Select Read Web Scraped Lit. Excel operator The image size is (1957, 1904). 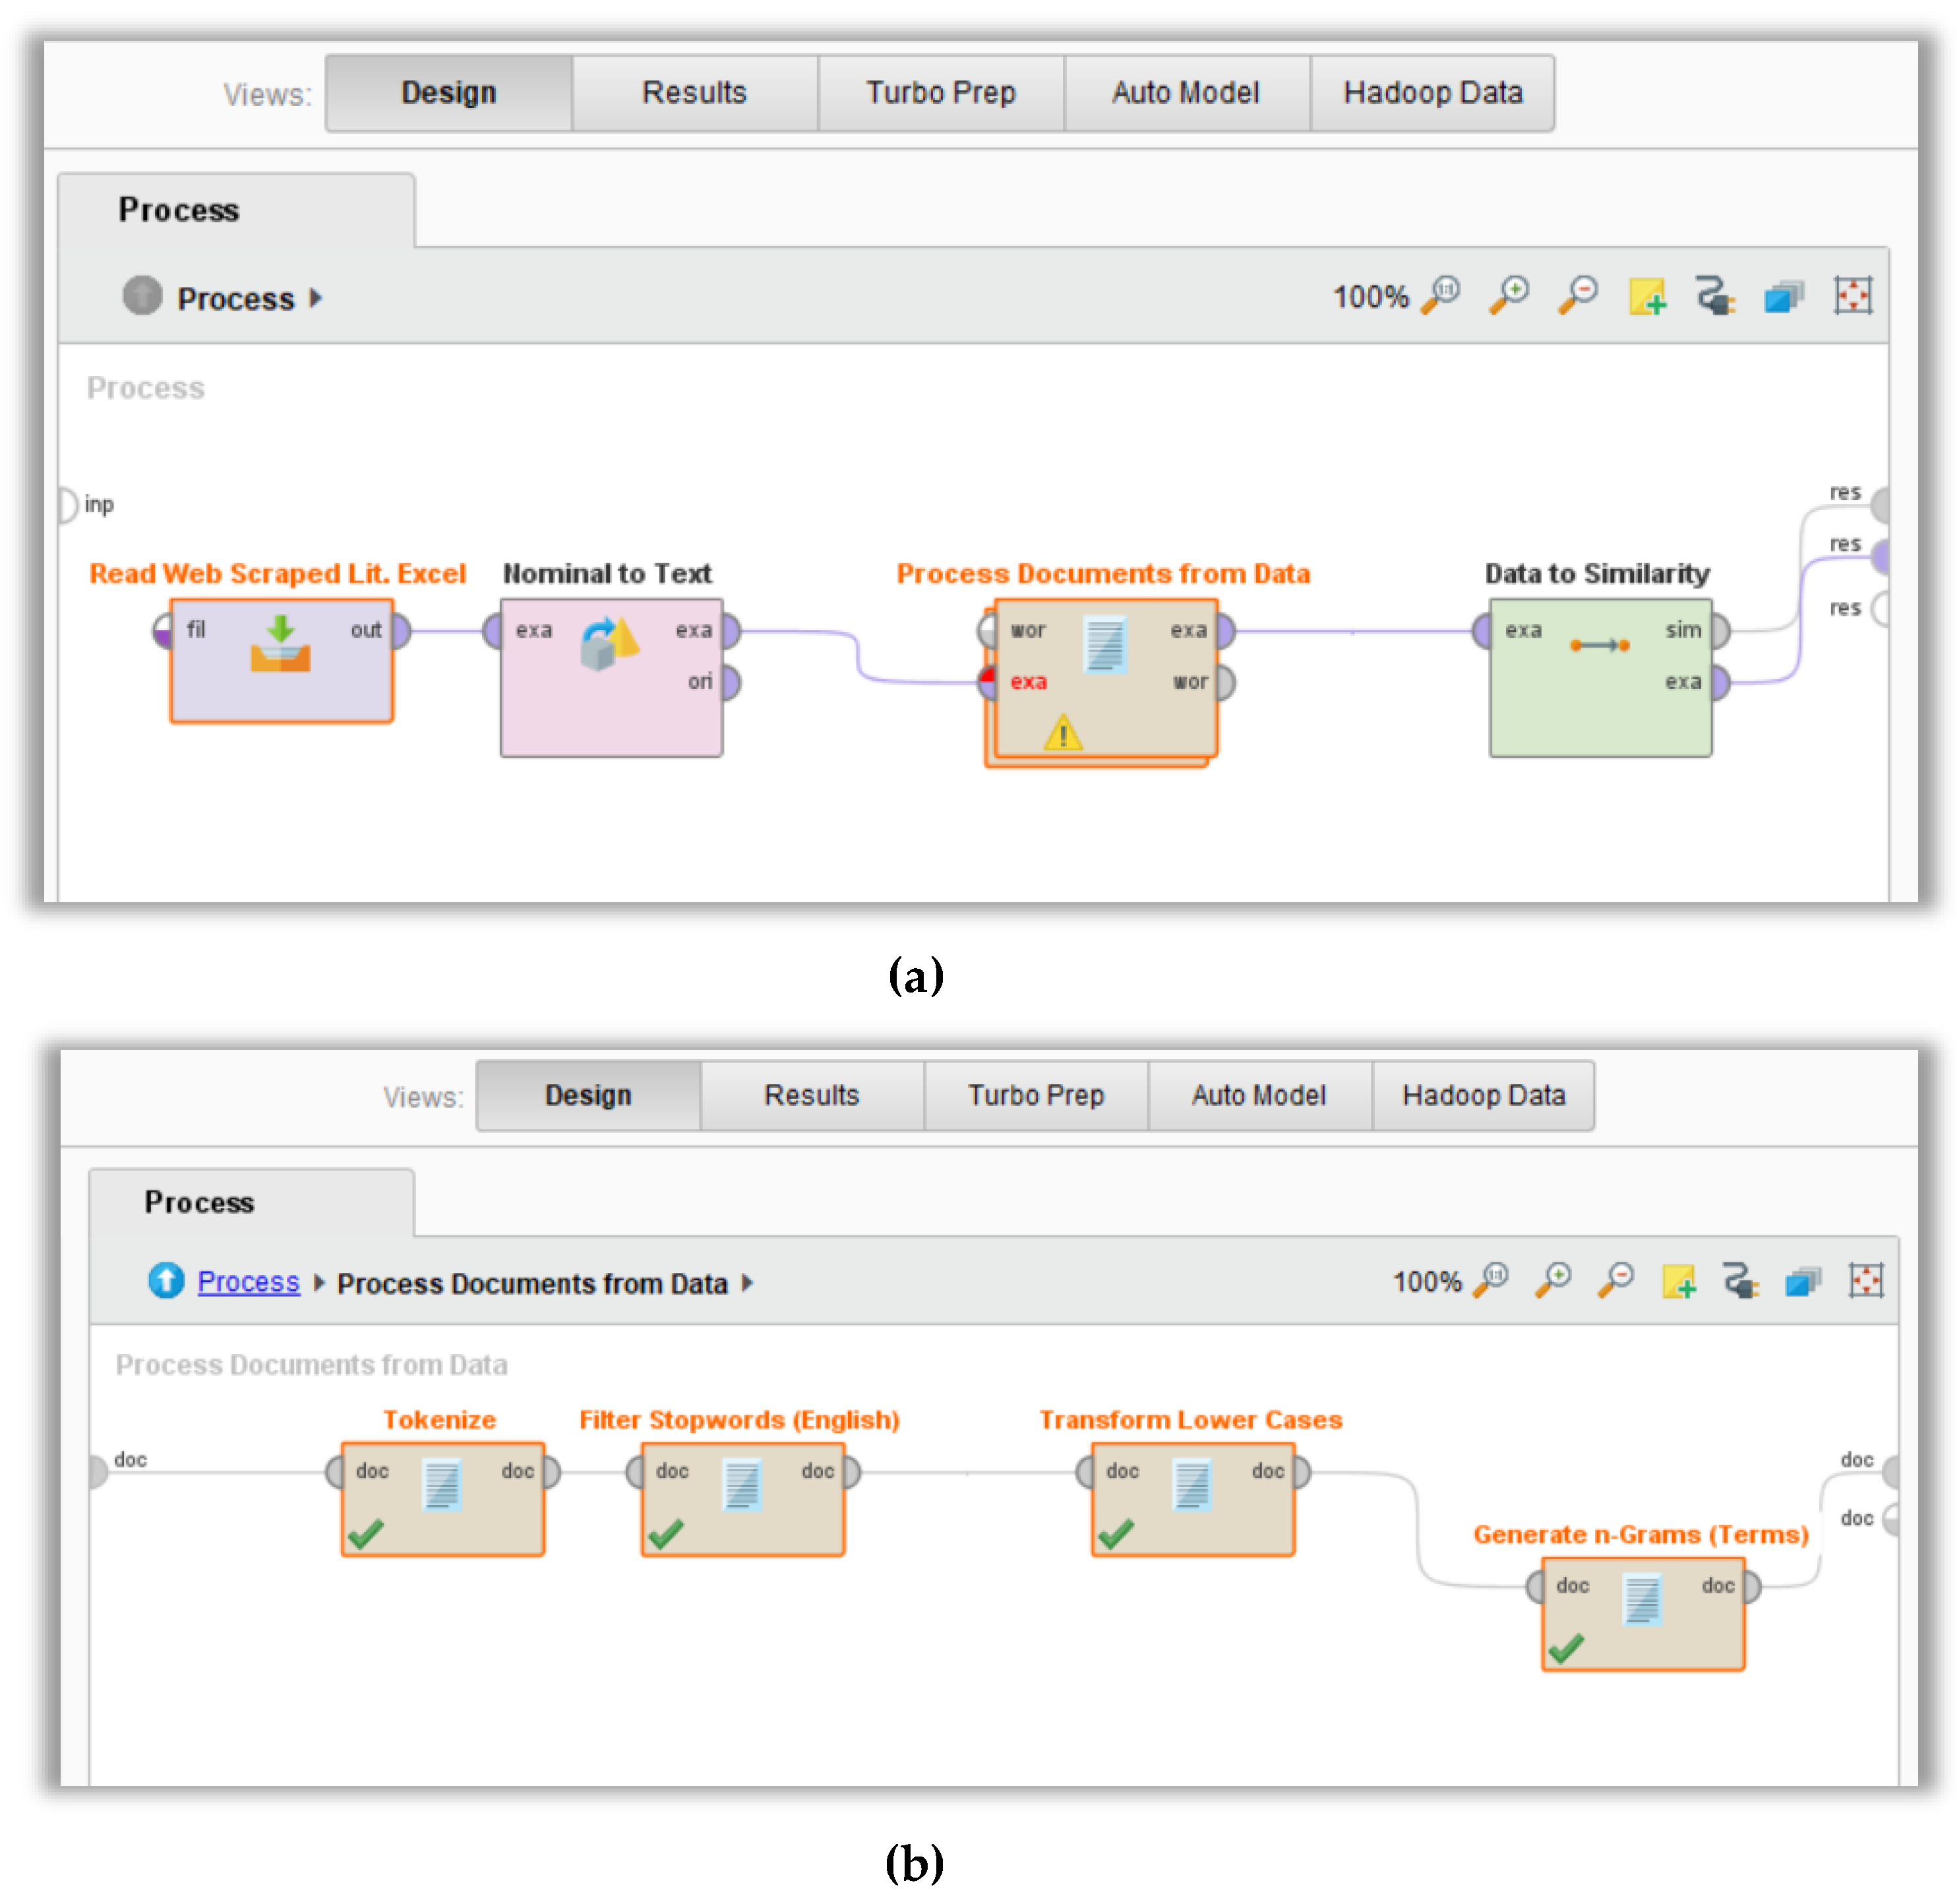[281, 660]
